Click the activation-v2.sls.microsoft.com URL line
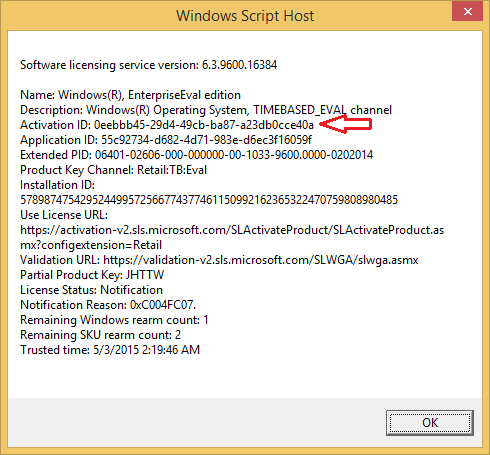The width and height of the screenshot is (490, 455). tap(232, 230)
